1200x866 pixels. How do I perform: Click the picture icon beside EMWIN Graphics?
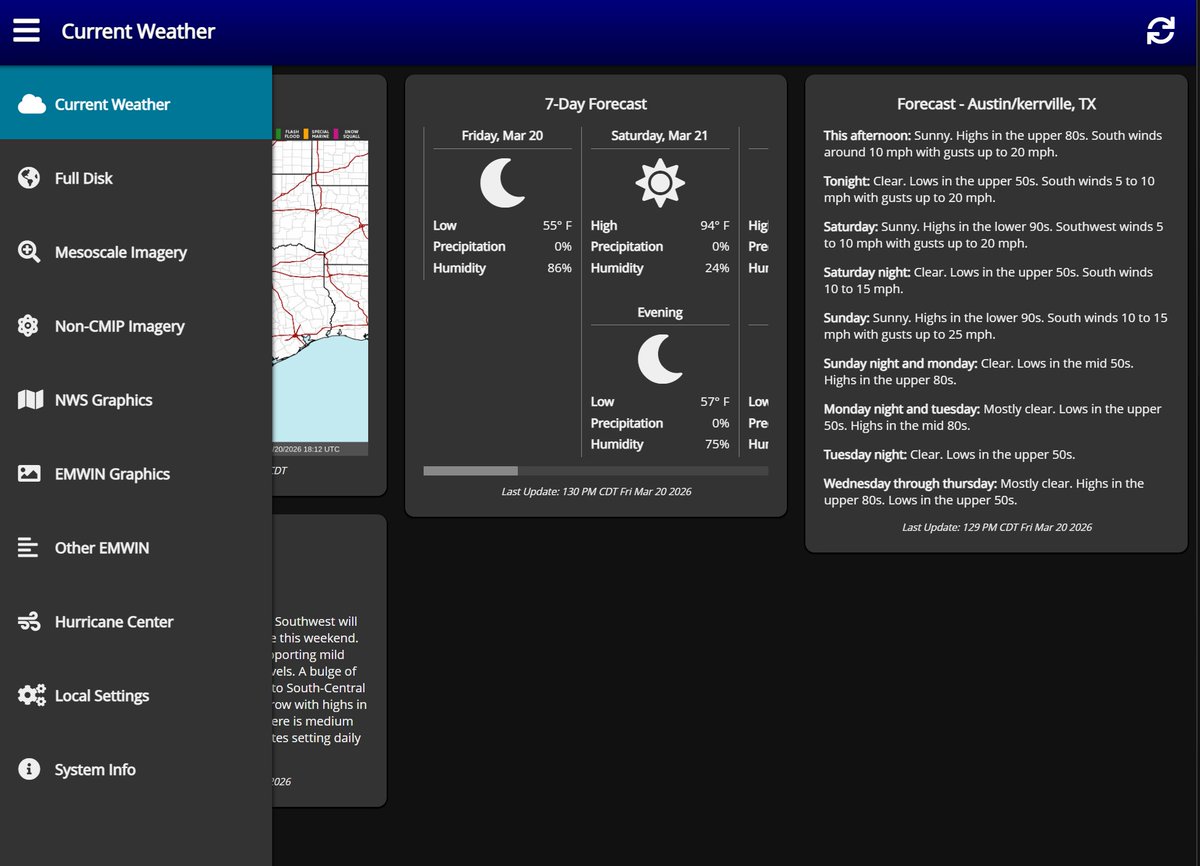pyautogui.click(x=29, y=474)
